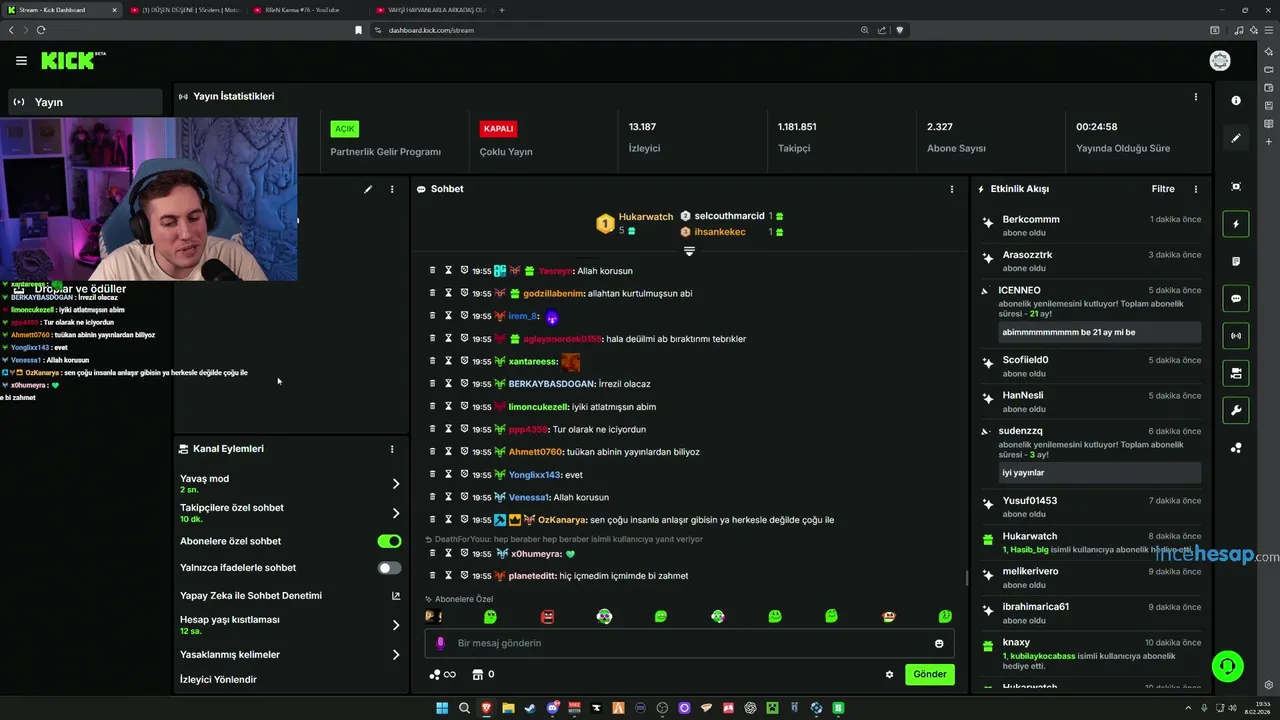
Task: Toggle the activity feed lightning icon in sidebar
Action: (x=1236, y=224)
